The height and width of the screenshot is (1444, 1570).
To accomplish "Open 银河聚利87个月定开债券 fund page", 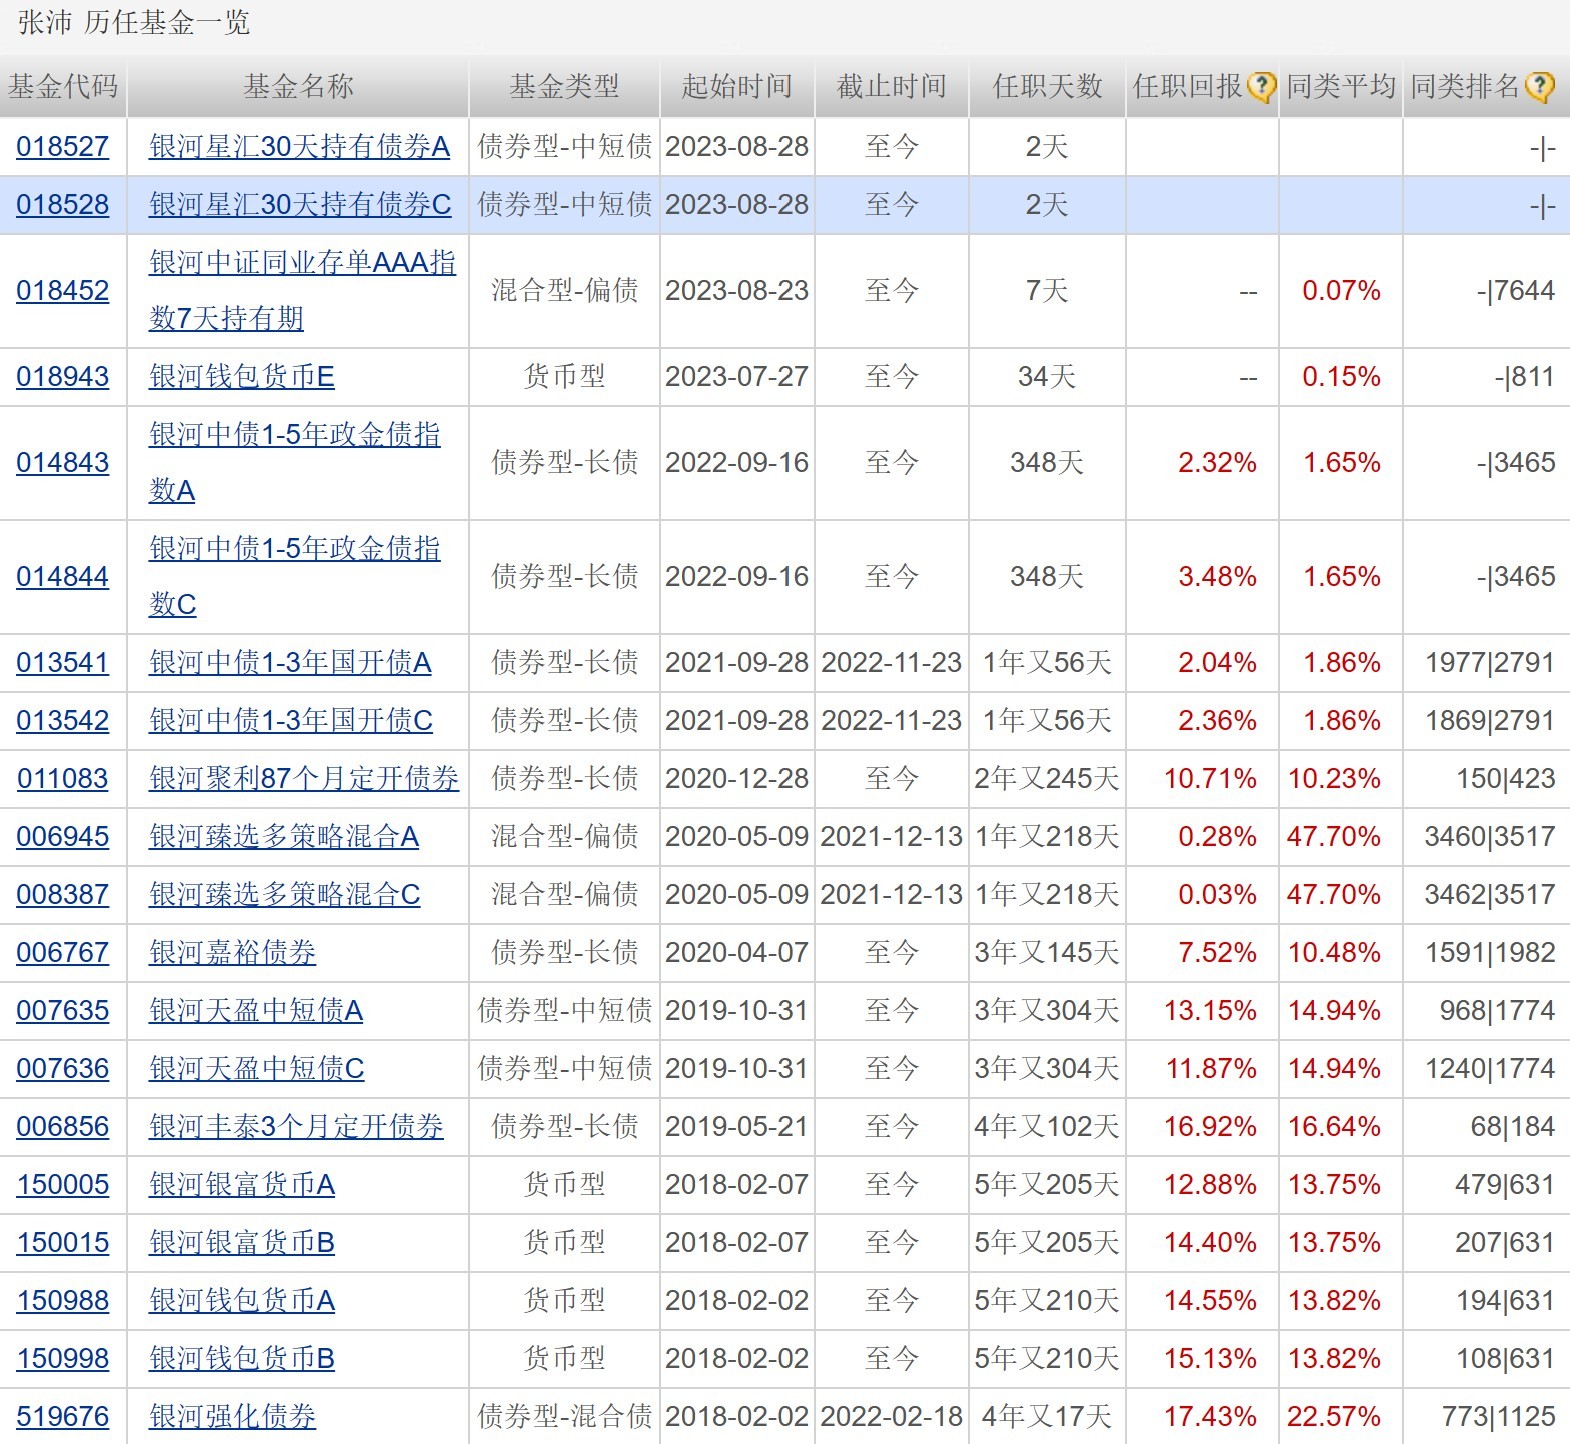I will coord(303,779).
